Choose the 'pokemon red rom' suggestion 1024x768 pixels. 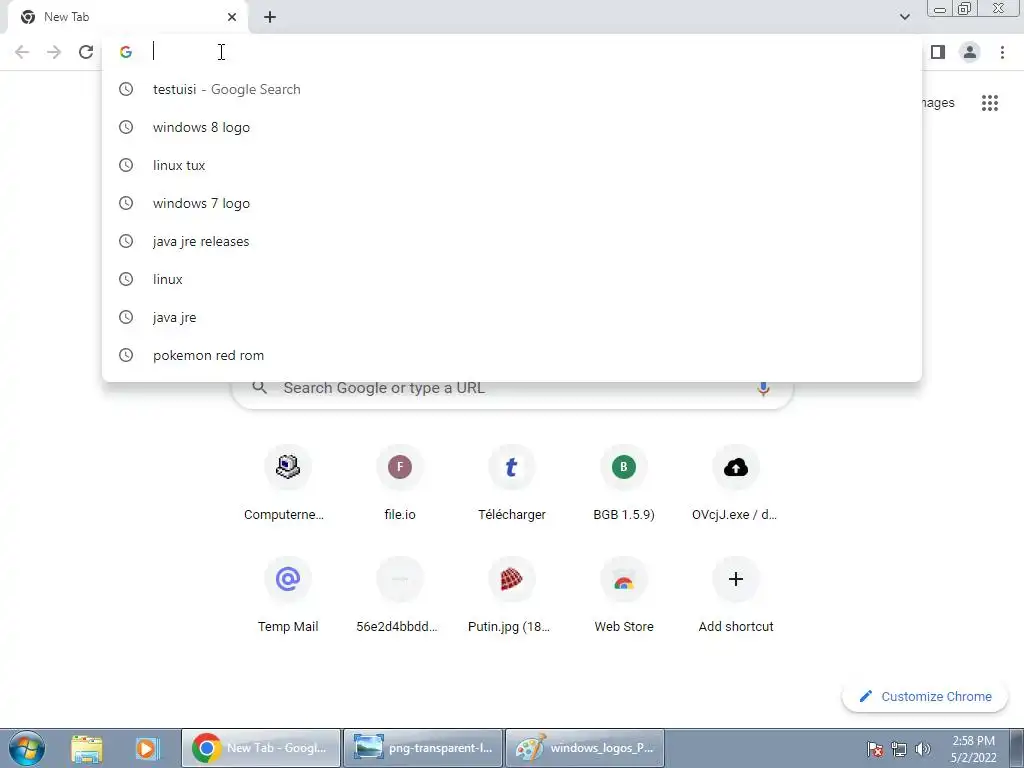pyautogui.click(x=512, y=355)
